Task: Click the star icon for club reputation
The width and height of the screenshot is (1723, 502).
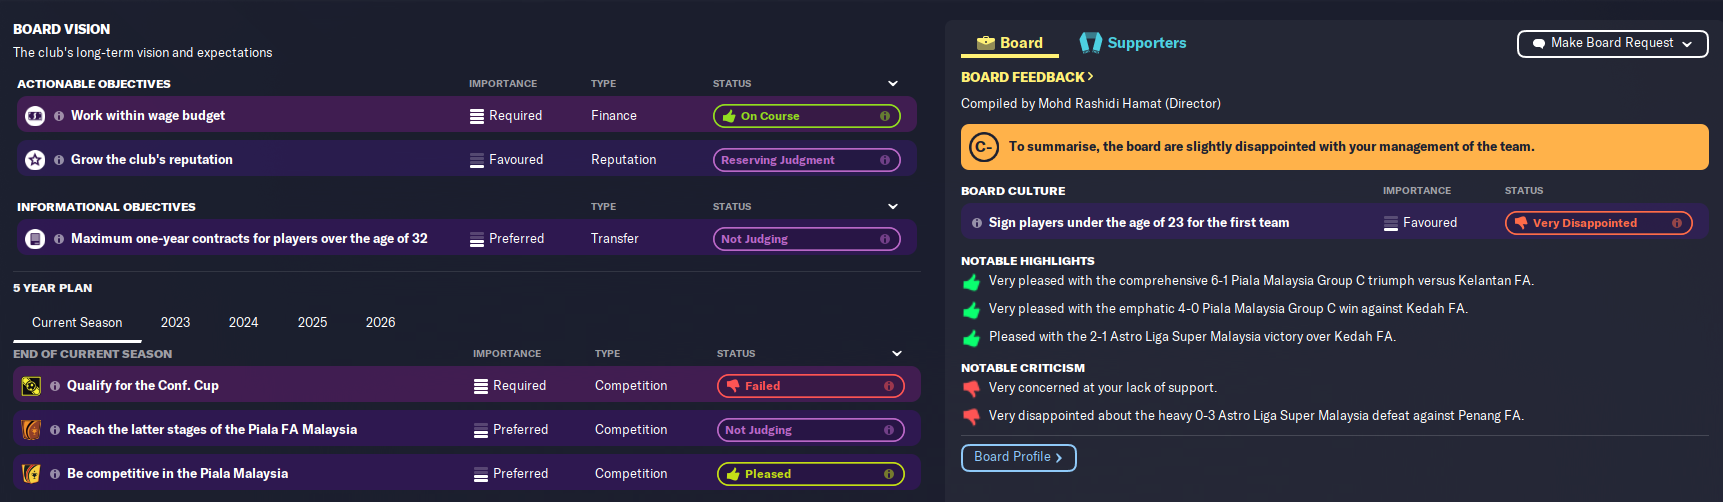Action: [35, 160]
